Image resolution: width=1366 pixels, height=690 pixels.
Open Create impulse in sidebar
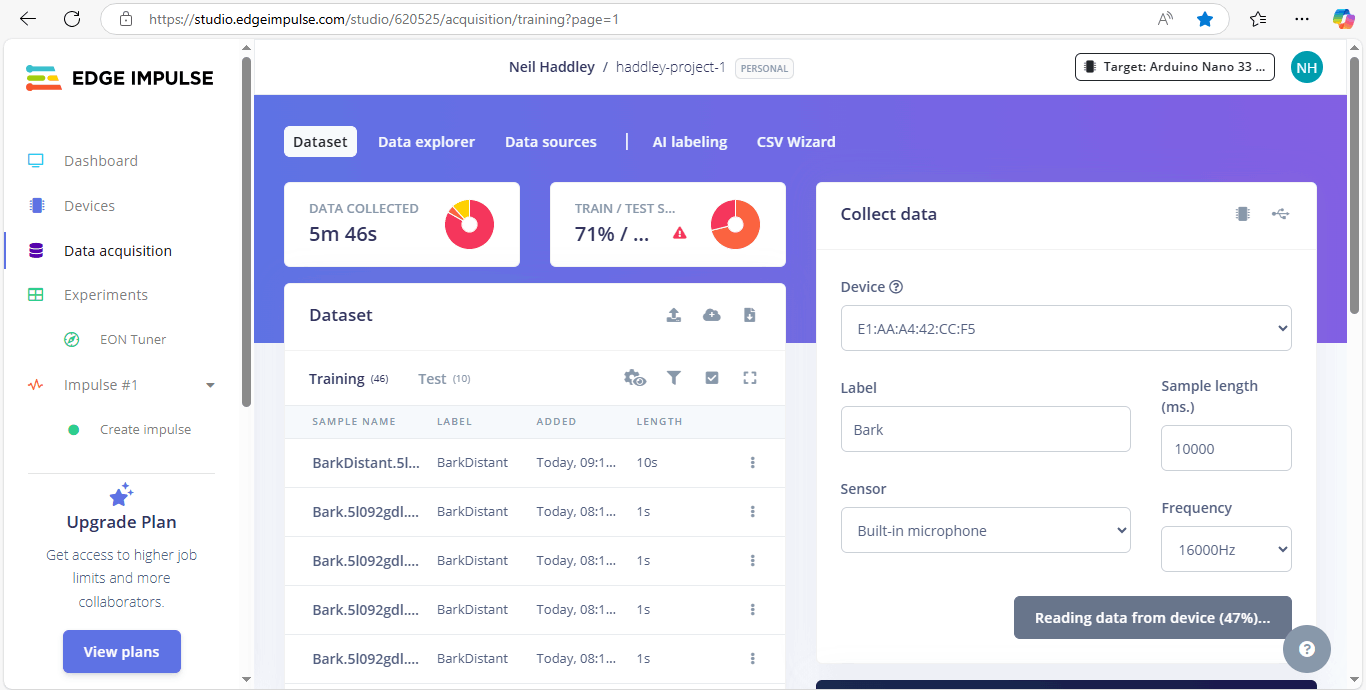145,430
